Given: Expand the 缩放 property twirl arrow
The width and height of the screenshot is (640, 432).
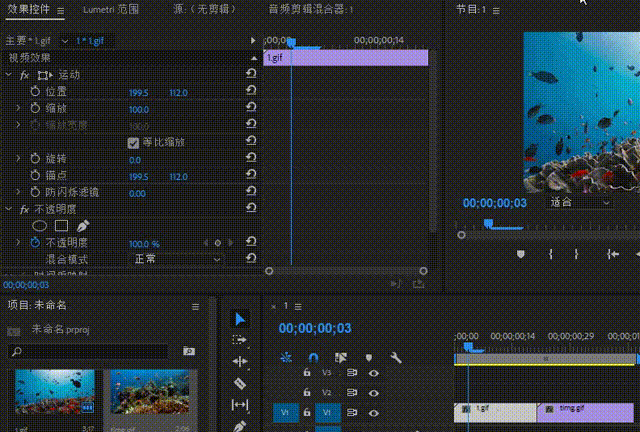Looking at the screenshot, I should 18,108.
